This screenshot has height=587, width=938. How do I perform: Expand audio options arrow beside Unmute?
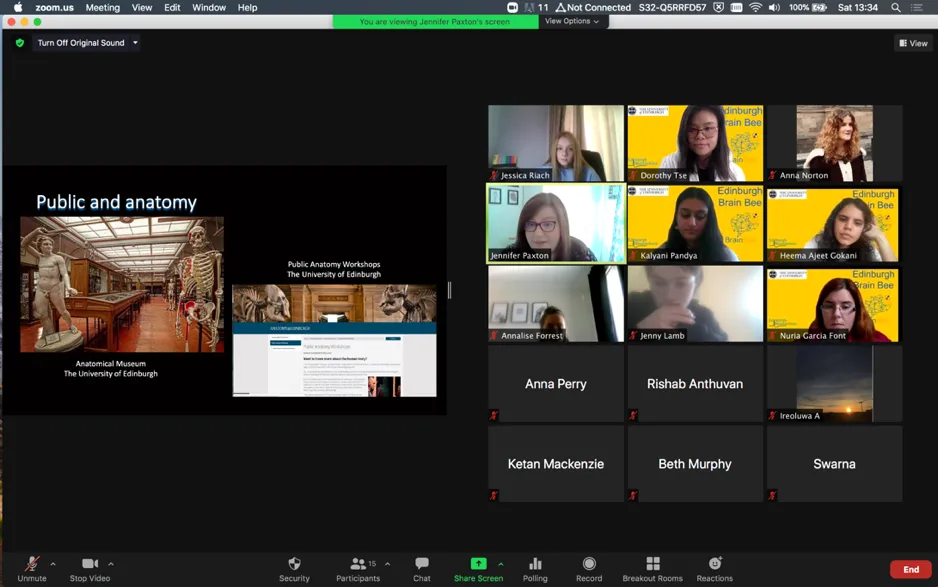point(53,564)
